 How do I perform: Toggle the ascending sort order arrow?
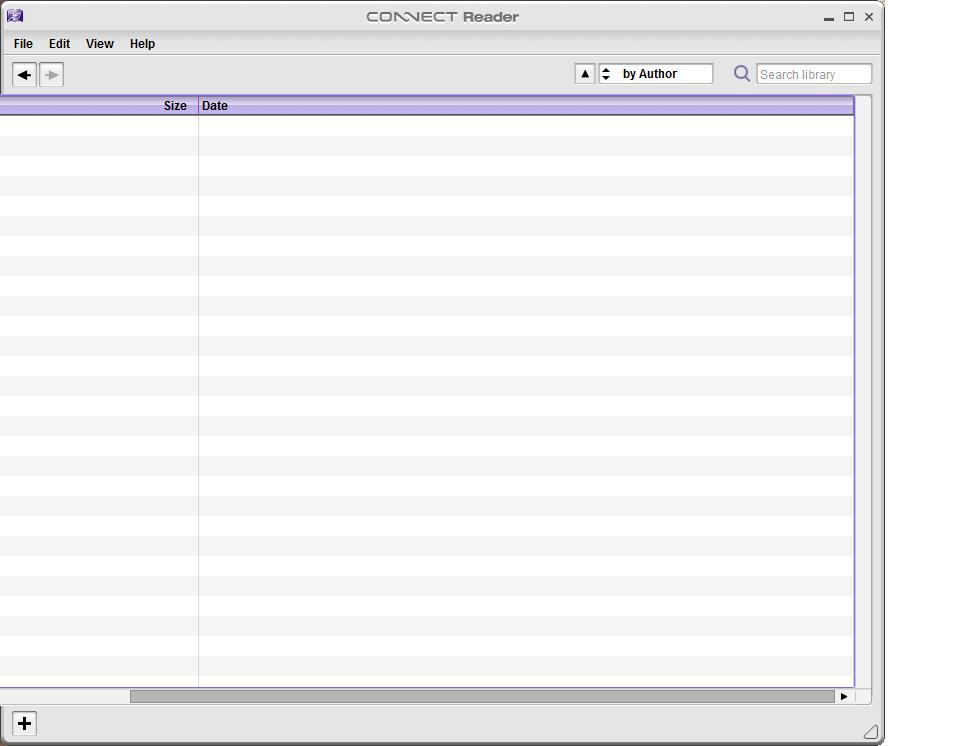585,74
